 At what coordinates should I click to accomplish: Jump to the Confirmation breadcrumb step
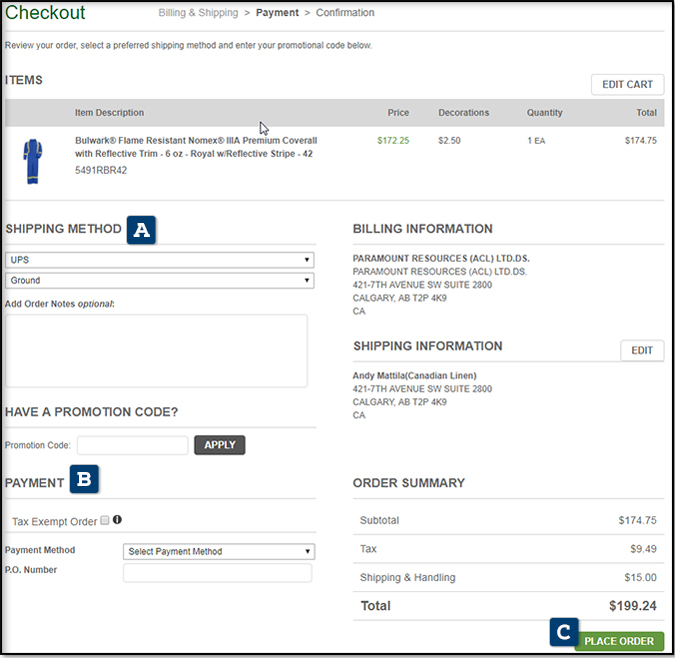(345, 13)
